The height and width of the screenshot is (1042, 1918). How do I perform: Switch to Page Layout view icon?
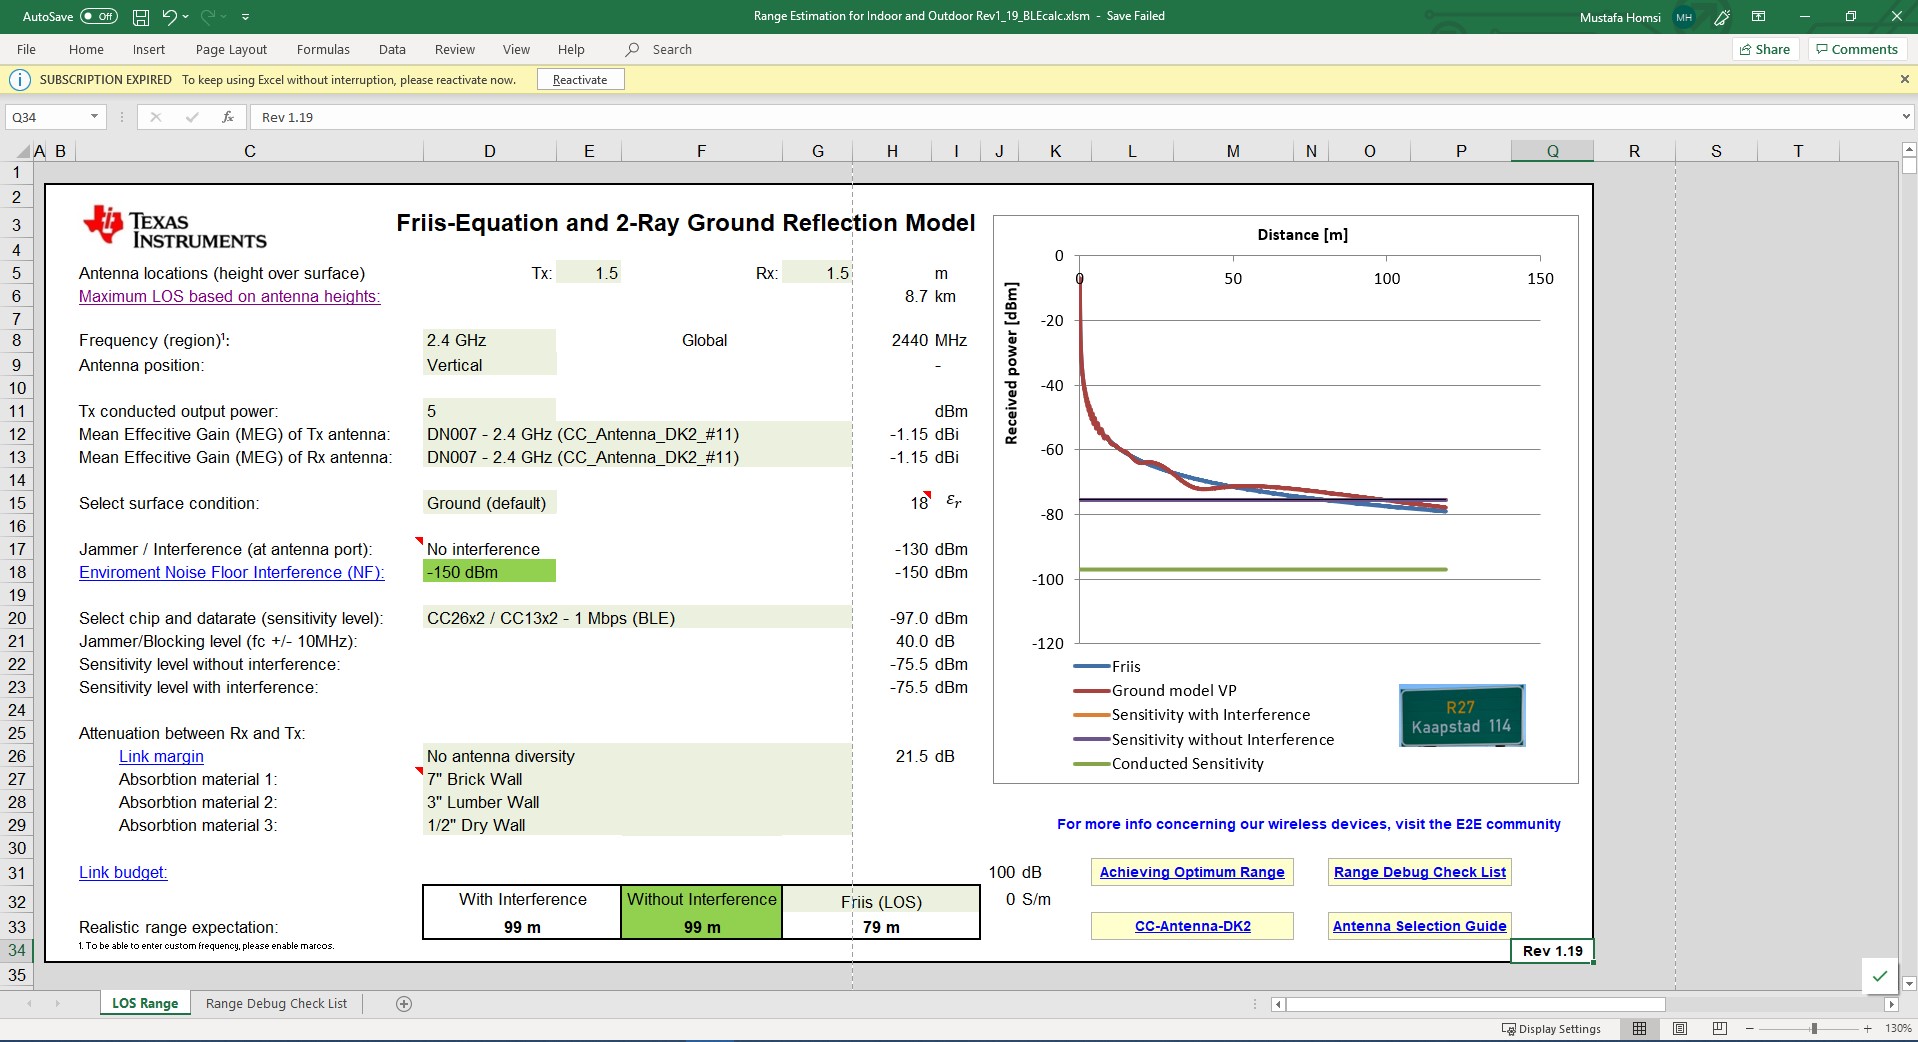(1680, 1028)
